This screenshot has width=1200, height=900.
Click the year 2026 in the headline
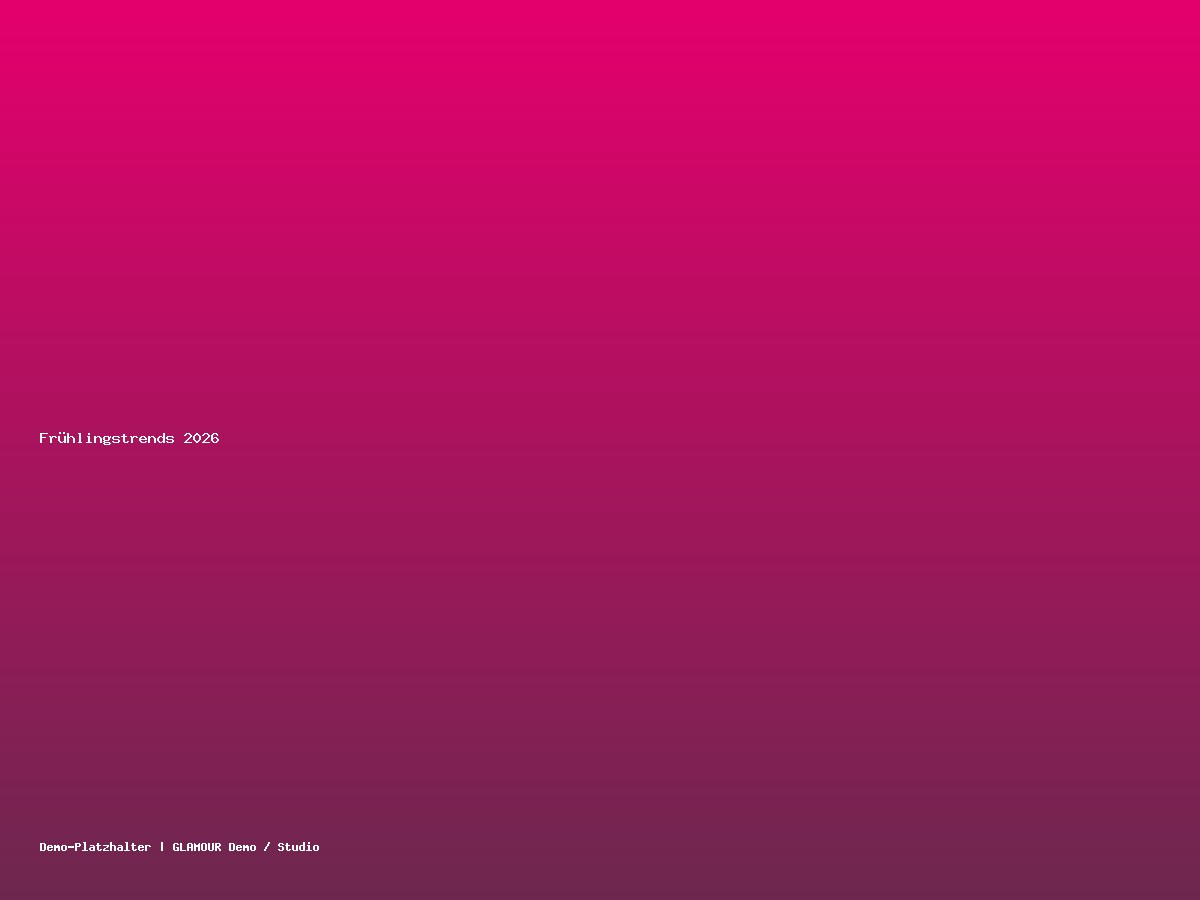(201, 438)
